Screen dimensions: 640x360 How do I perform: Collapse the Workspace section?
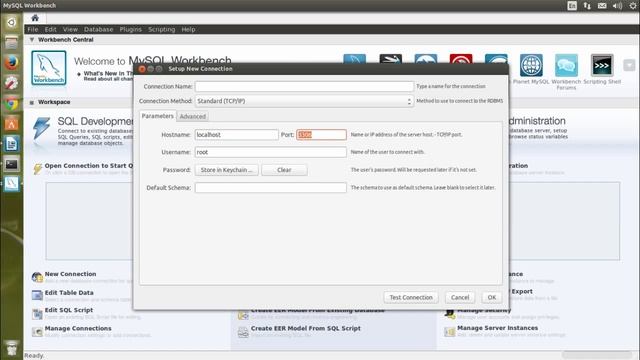click(x=32, y=102)
